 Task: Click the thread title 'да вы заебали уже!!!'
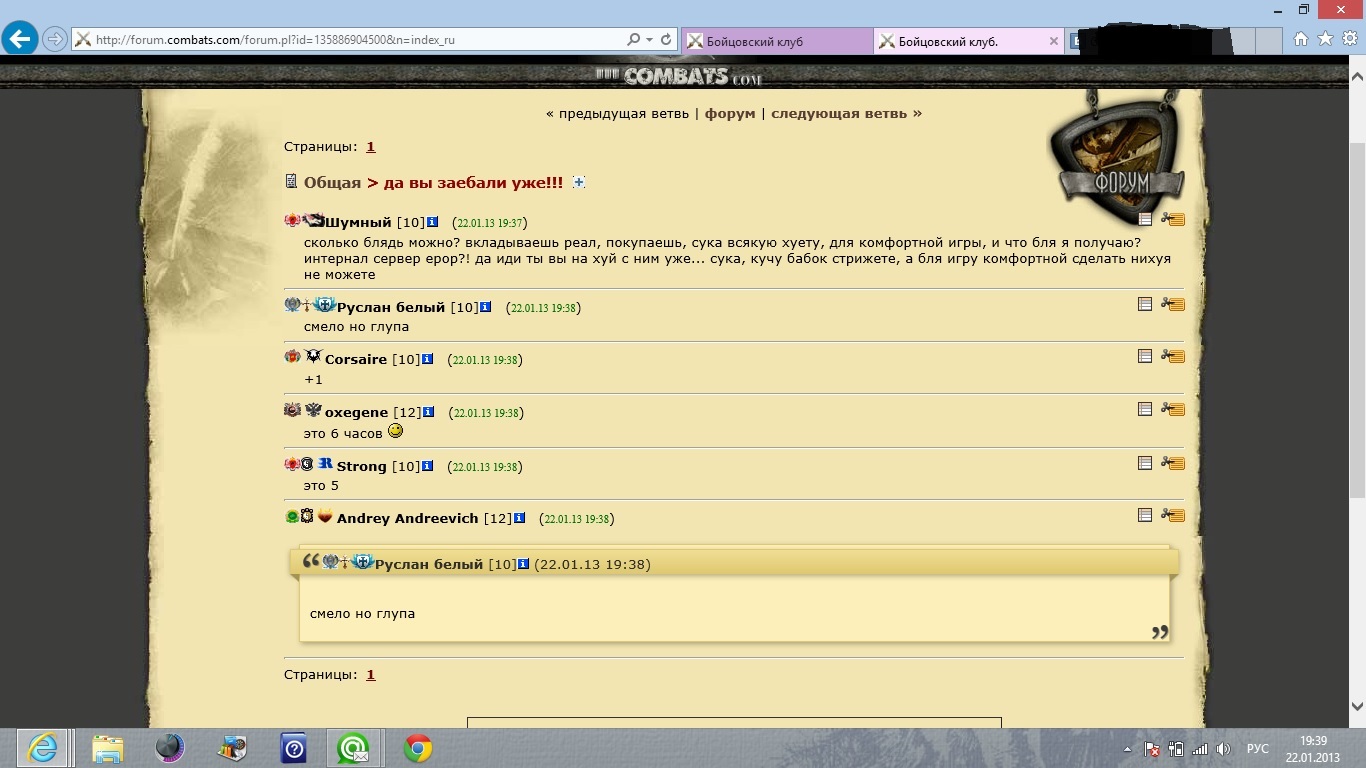[x=473, y=183]
